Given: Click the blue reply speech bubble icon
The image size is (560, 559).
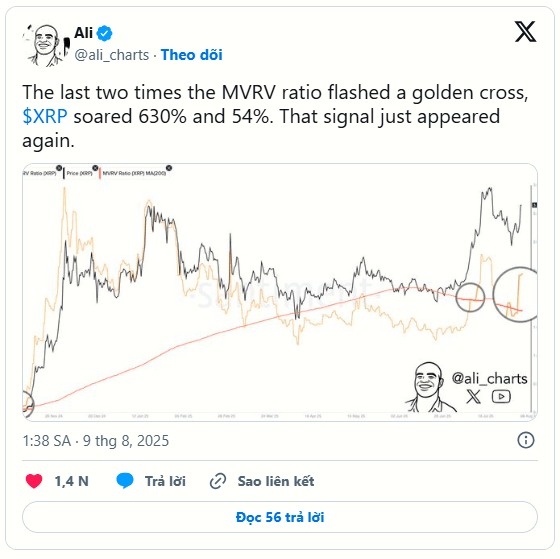Looking at the screenshot, I should (125, 481).
